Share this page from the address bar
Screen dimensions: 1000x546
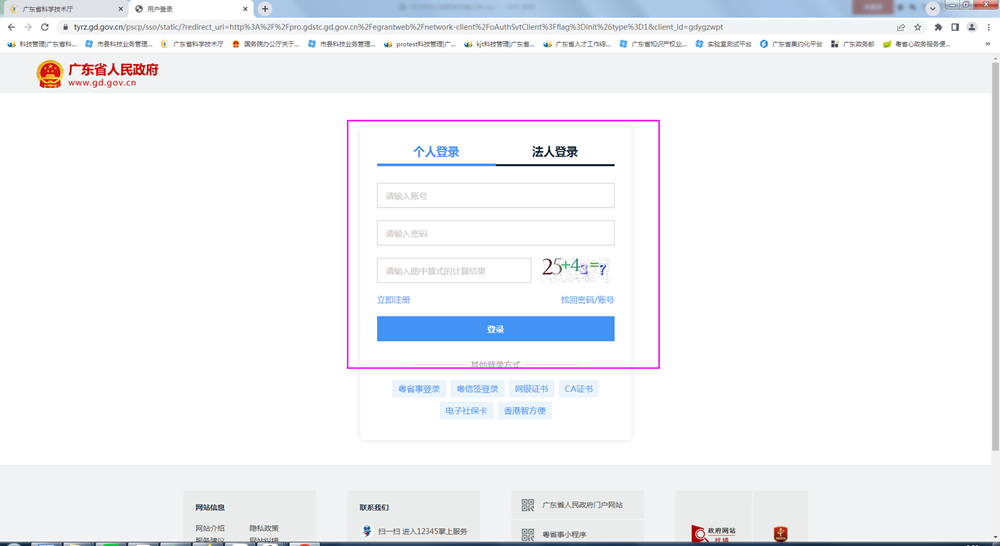click(x=901, y=27)
